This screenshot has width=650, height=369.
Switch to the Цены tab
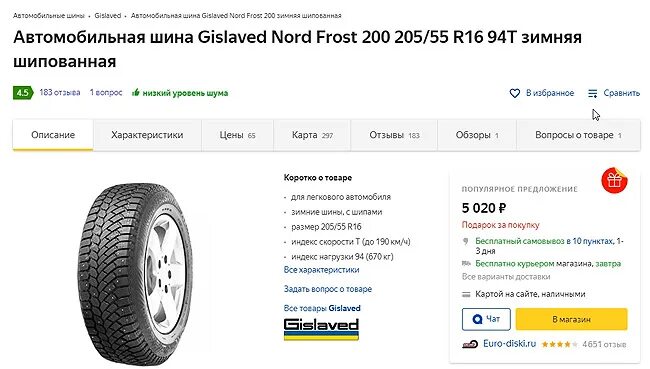coord(238,135)
